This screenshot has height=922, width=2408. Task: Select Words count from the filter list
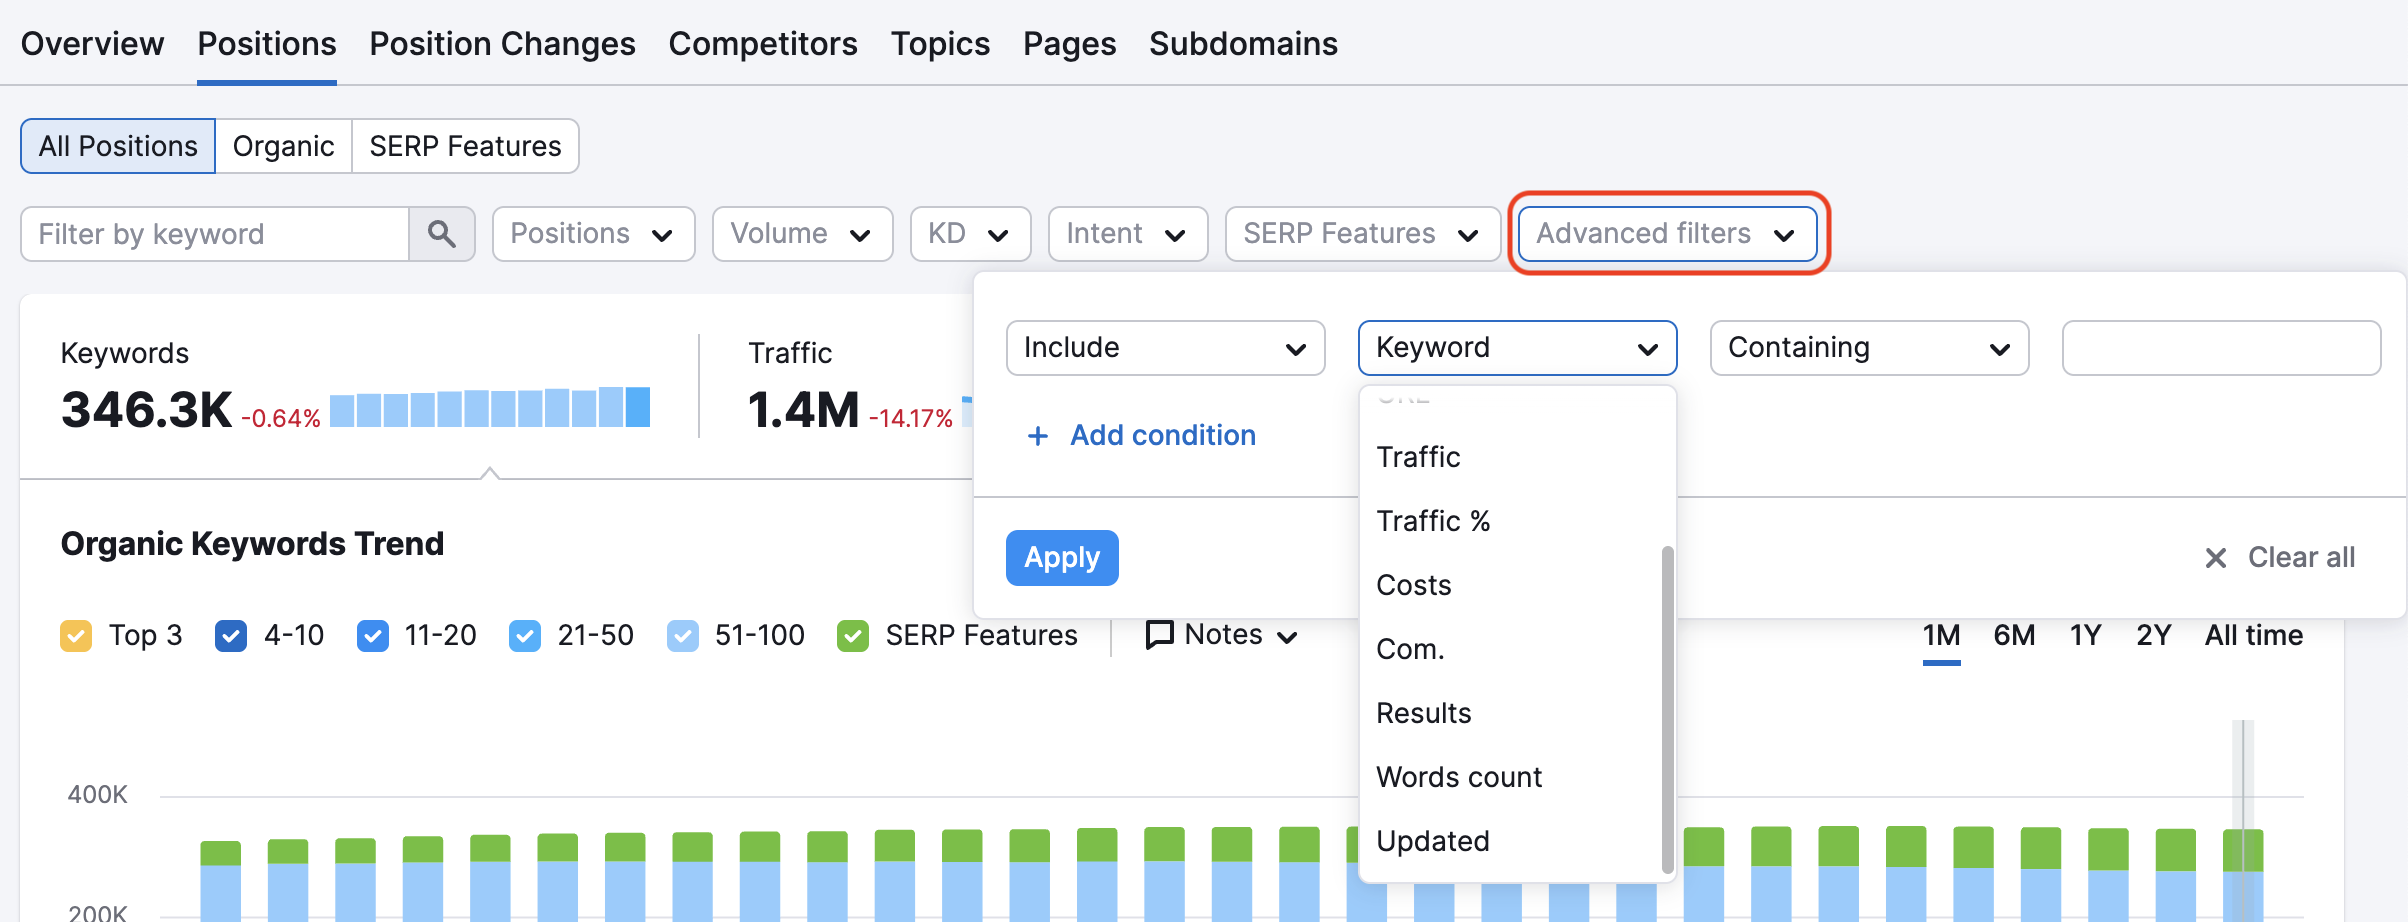coord(1458,776)
